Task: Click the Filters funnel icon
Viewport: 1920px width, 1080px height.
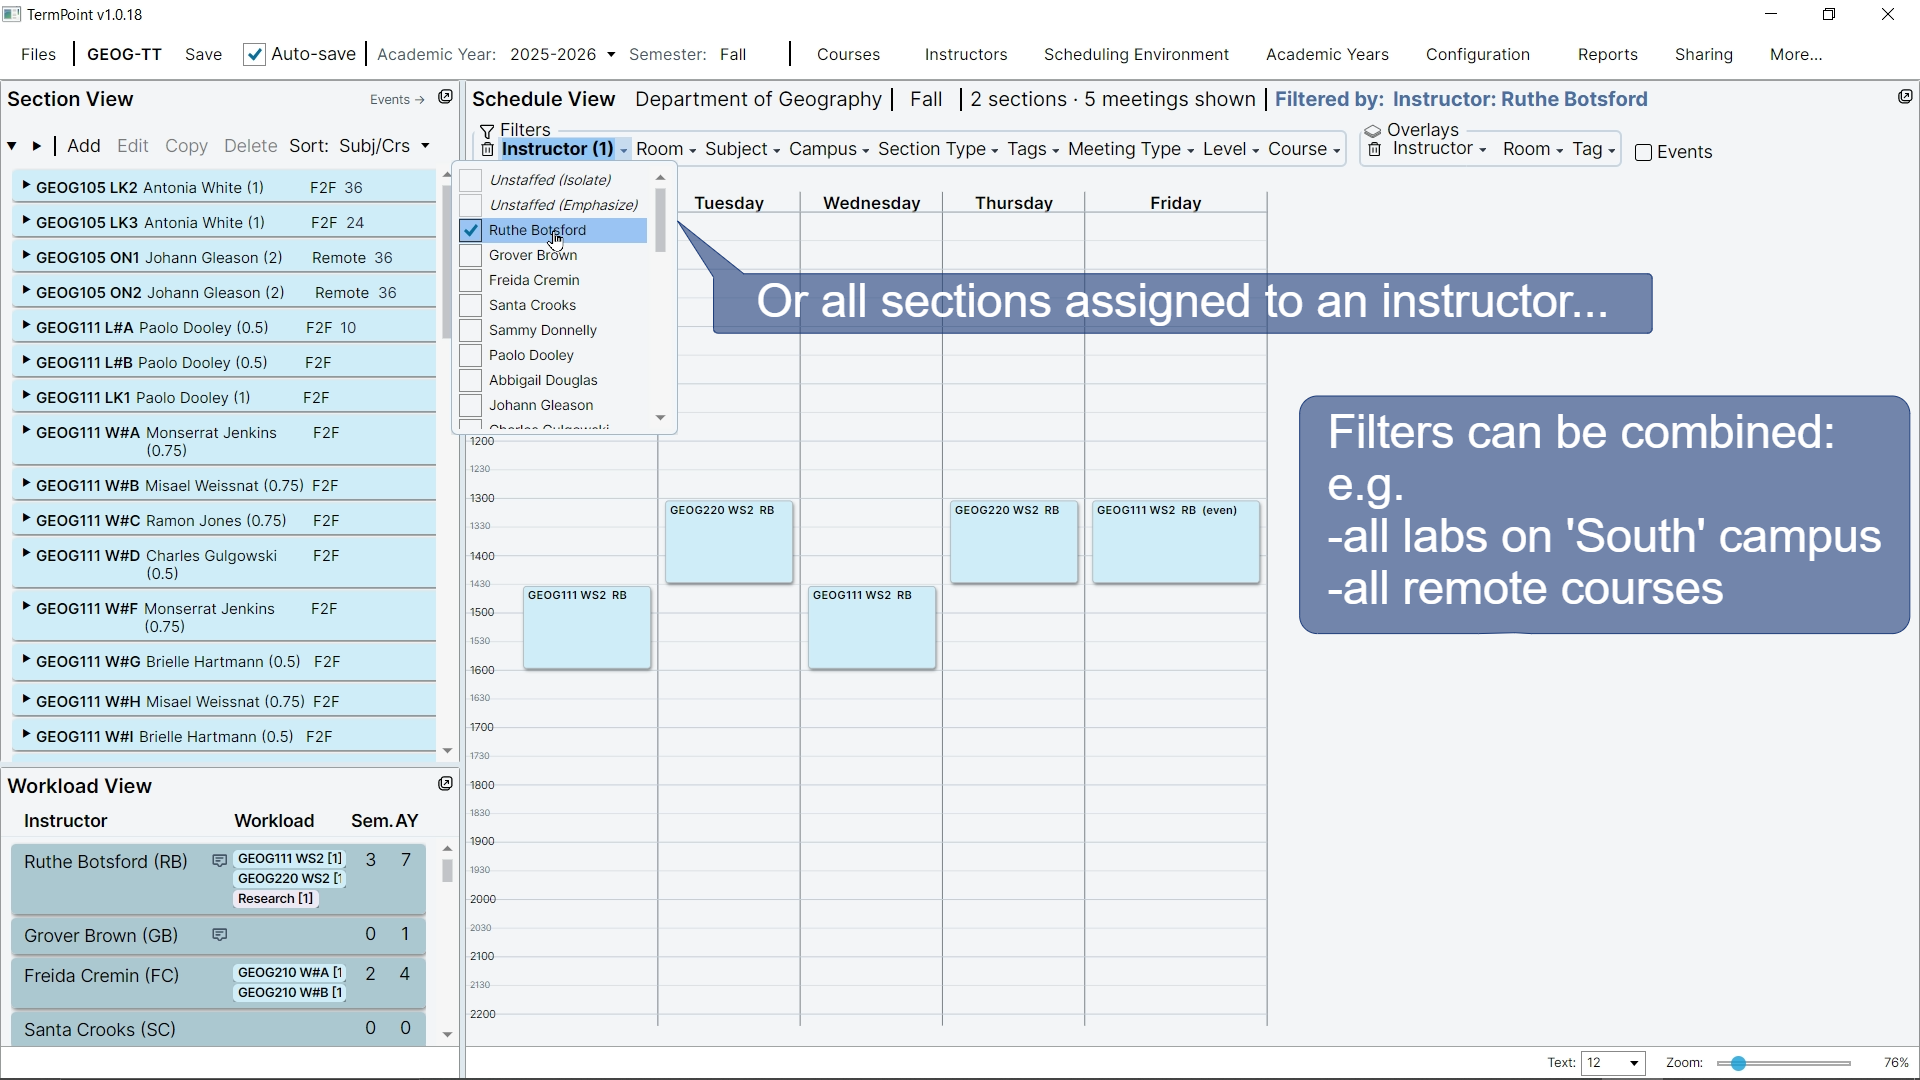Action: tap(487, 131)
